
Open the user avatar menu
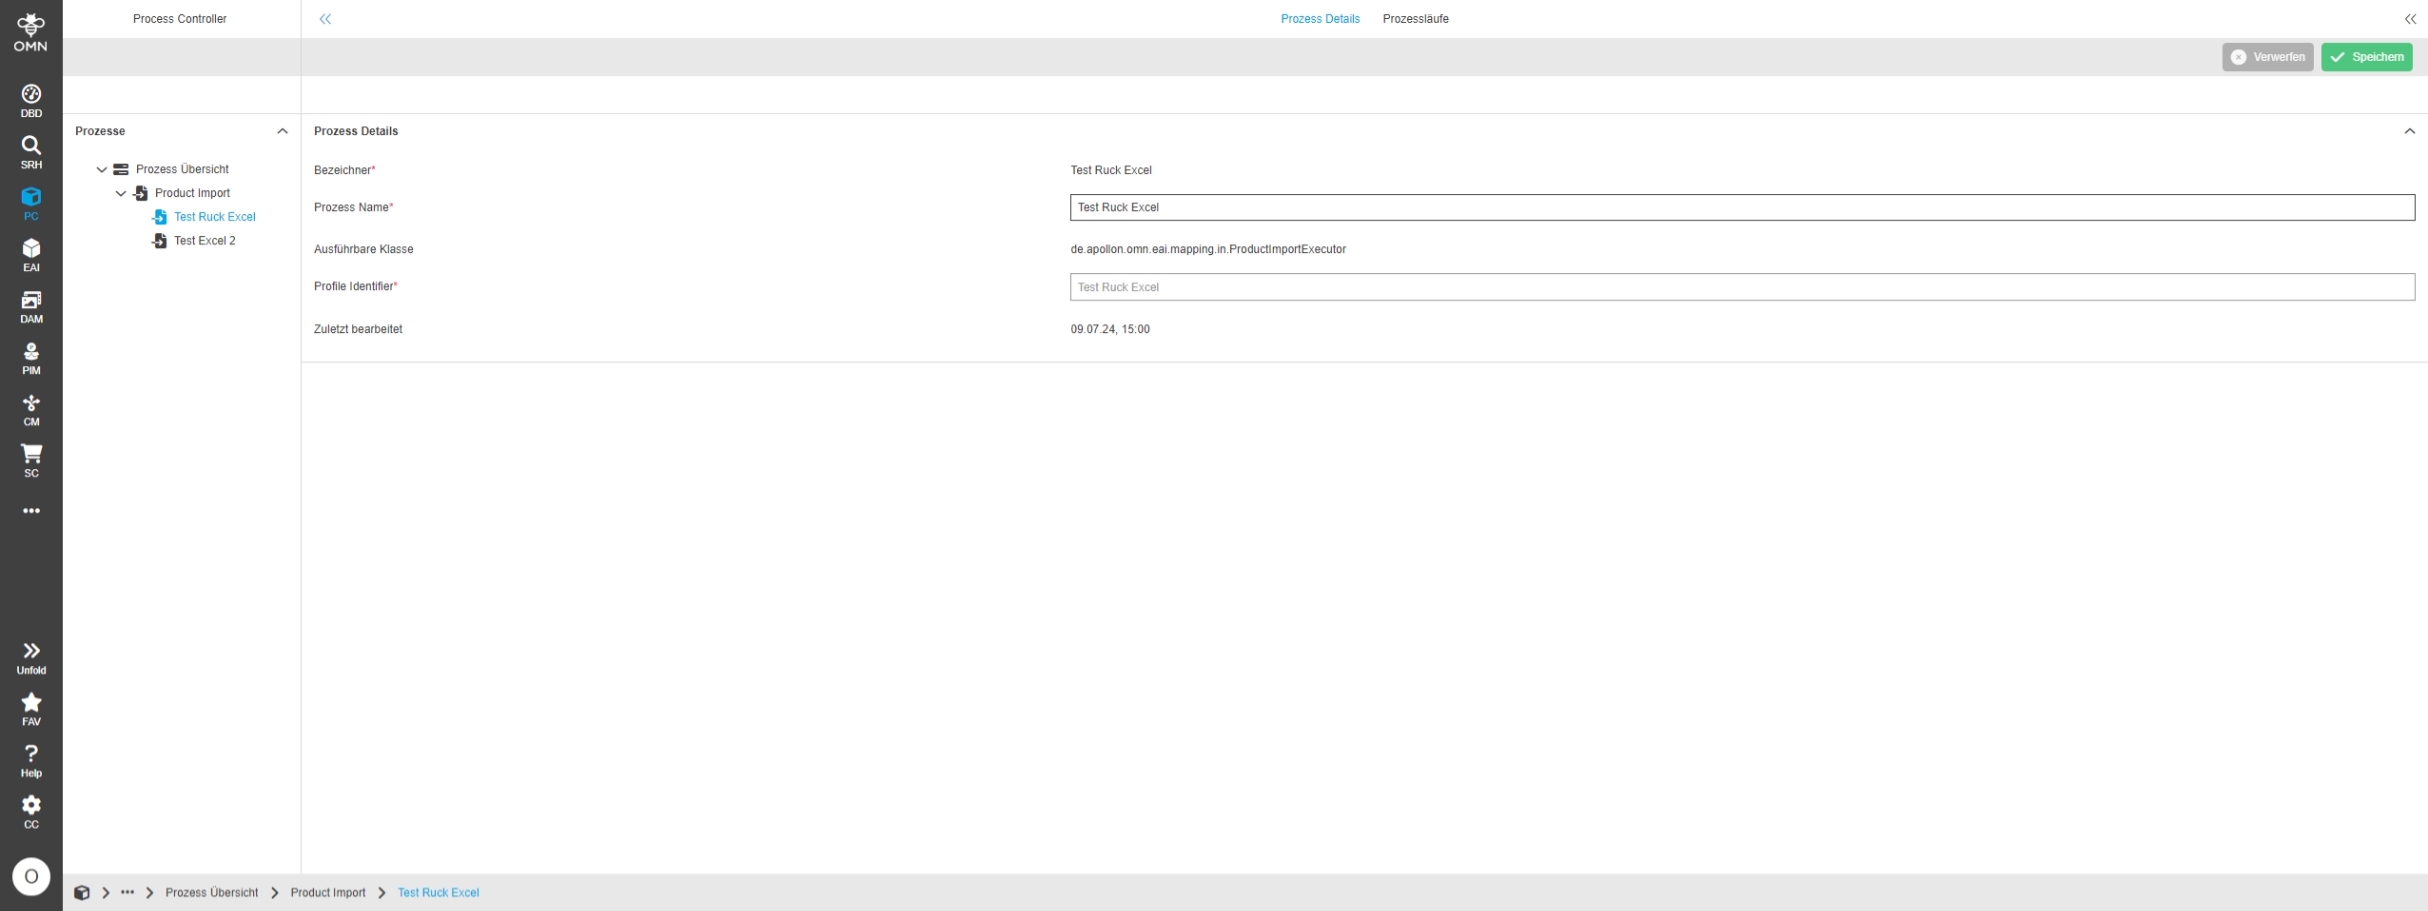point(31,877)
